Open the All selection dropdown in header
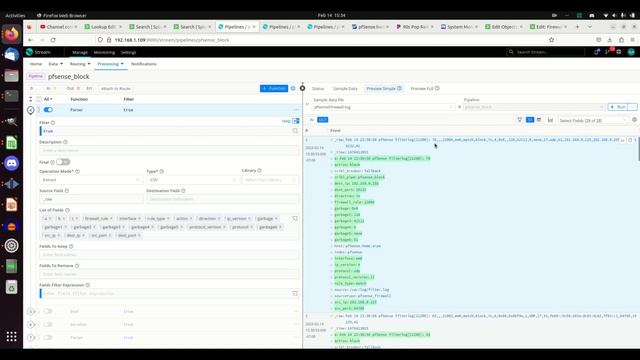Screen dimensions: 640x360 [x=48, y=99]
